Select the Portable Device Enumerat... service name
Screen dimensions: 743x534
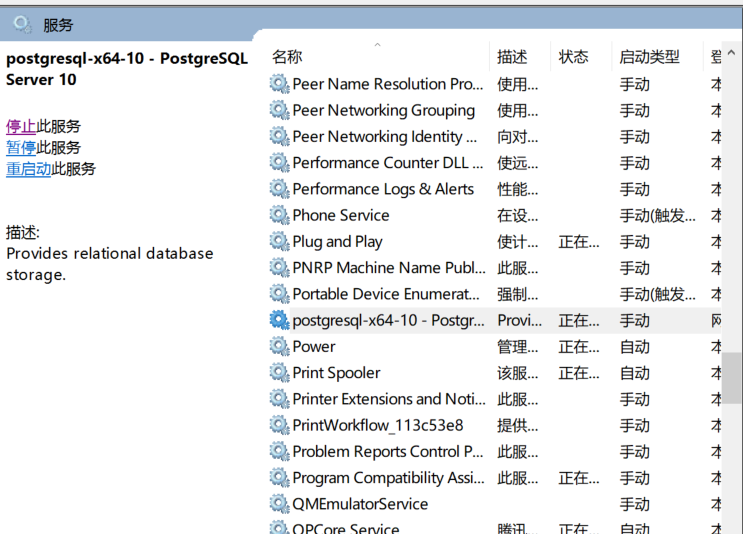386,294
